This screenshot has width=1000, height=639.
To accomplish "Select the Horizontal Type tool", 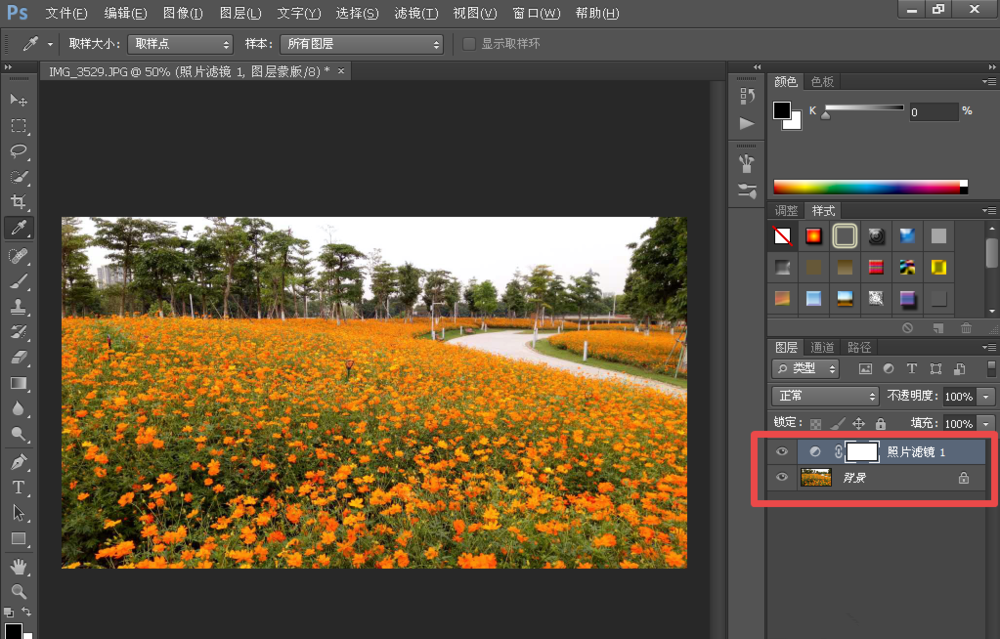I will click(18, 487).
